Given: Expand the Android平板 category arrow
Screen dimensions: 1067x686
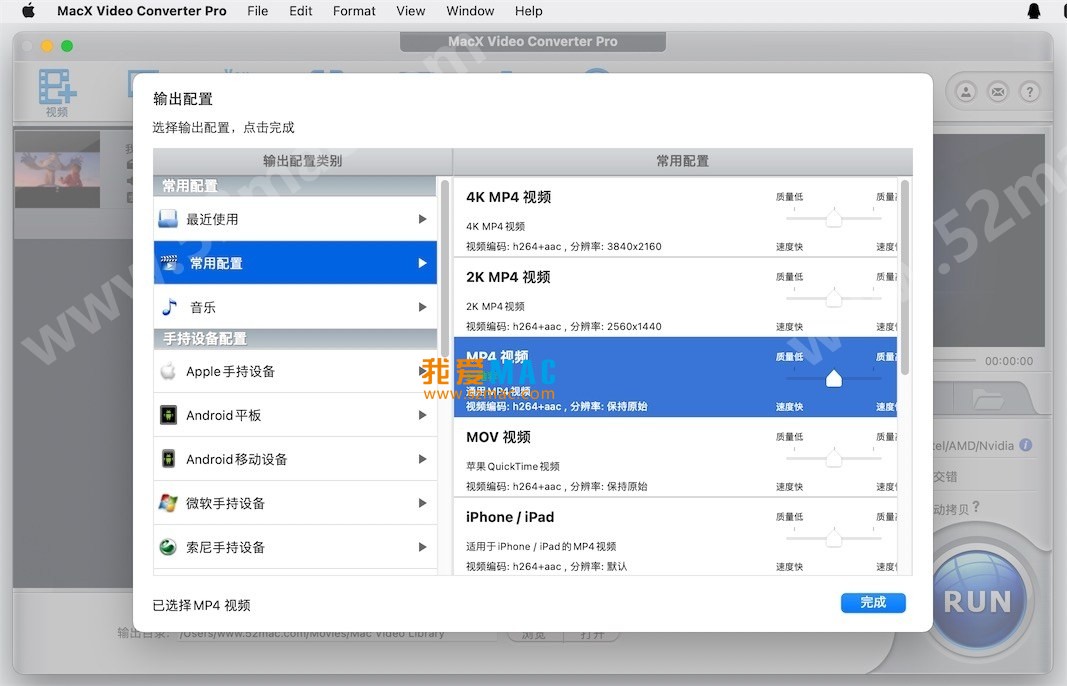Looking at the screenshot, I should click(423, 415).
